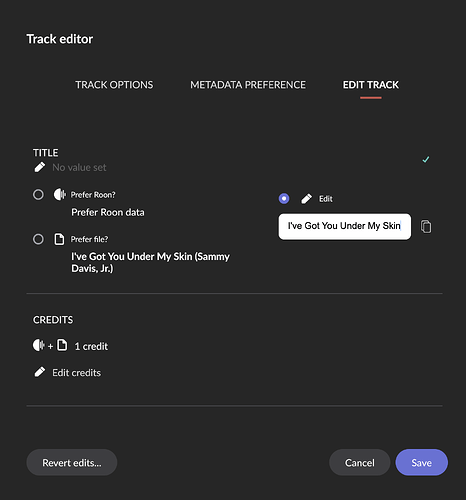Click the pencil icon next to Edit label
This screenshot has height=500, width=466.
click(306, 199)
